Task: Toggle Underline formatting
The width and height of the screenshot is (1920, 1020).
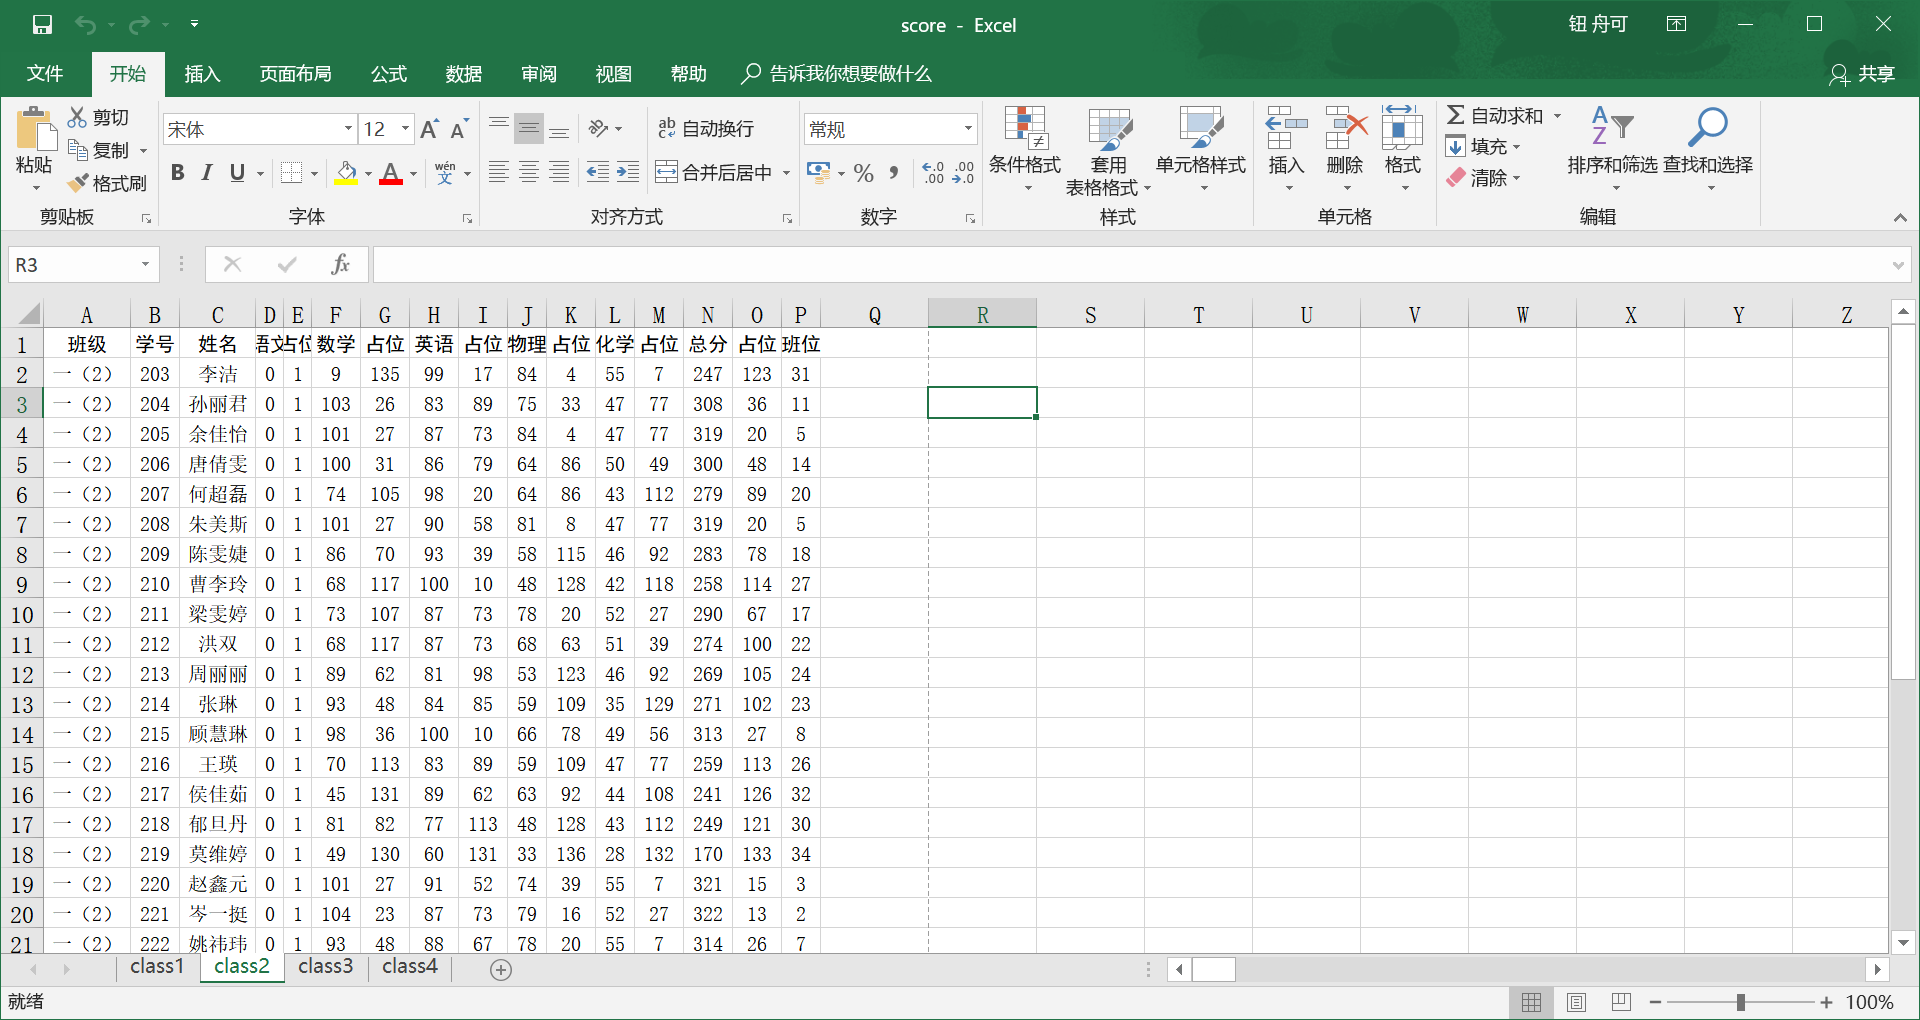Action: pyautogui.click(x=237, y=173)
